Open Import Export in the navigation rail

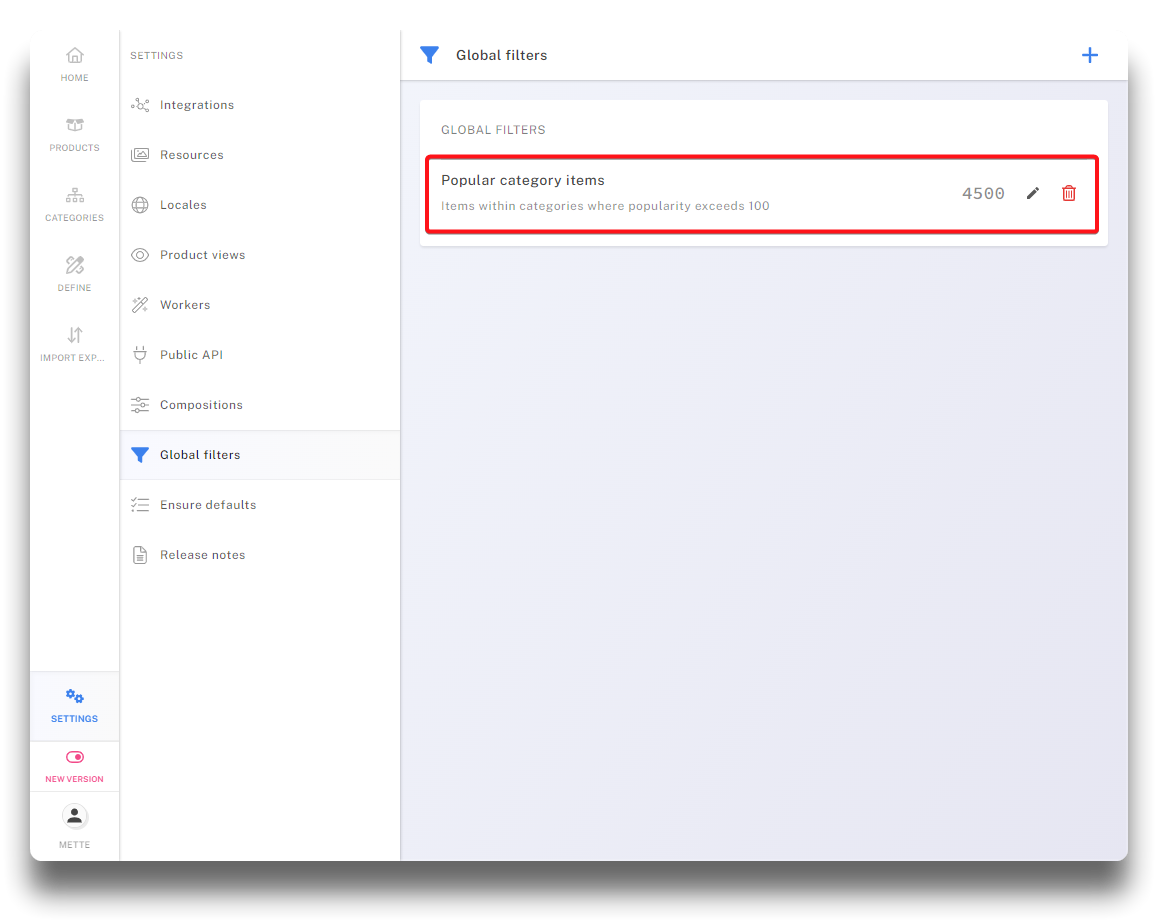point(75,344)
